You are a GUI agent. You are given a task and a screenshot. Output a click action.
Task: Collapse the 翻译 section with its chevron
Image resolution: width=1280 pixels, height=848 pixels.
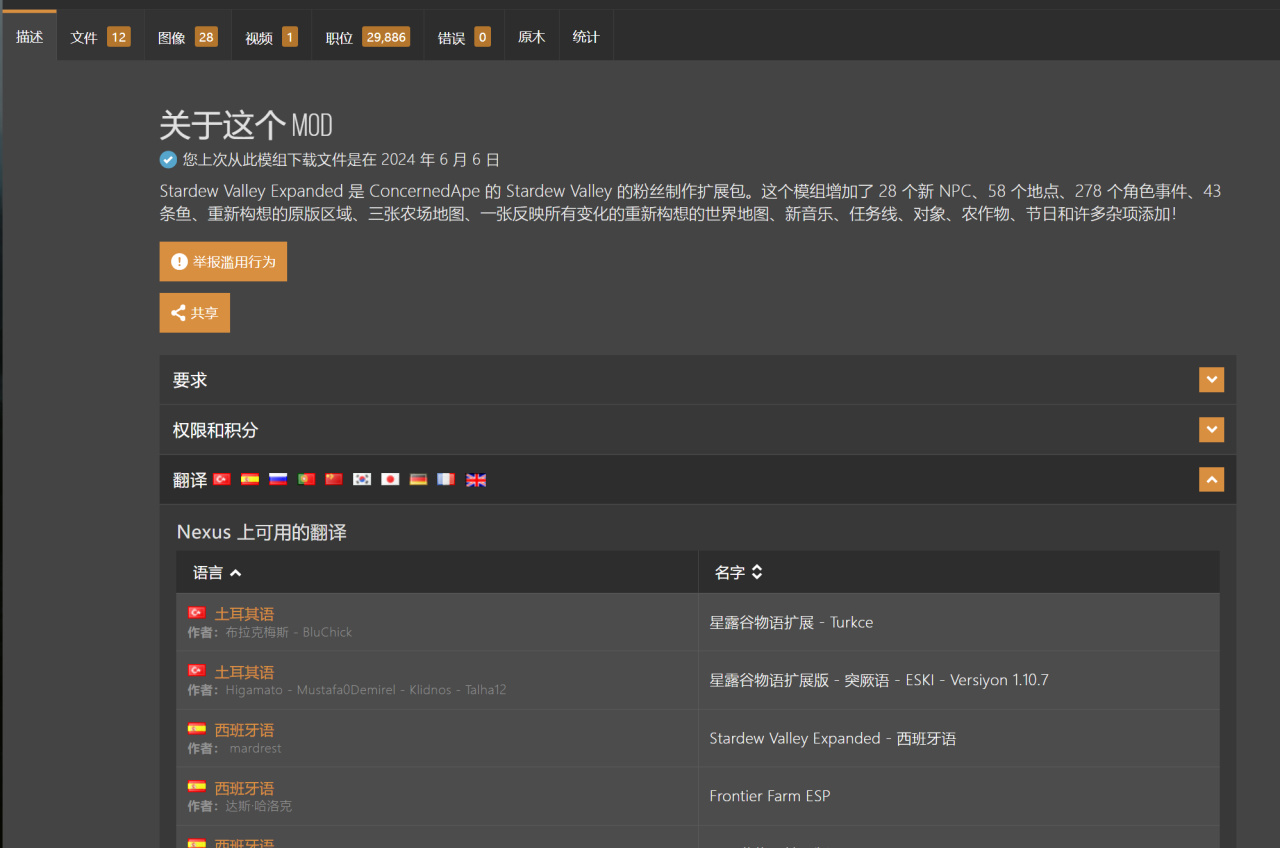(x=1211, y=480)
